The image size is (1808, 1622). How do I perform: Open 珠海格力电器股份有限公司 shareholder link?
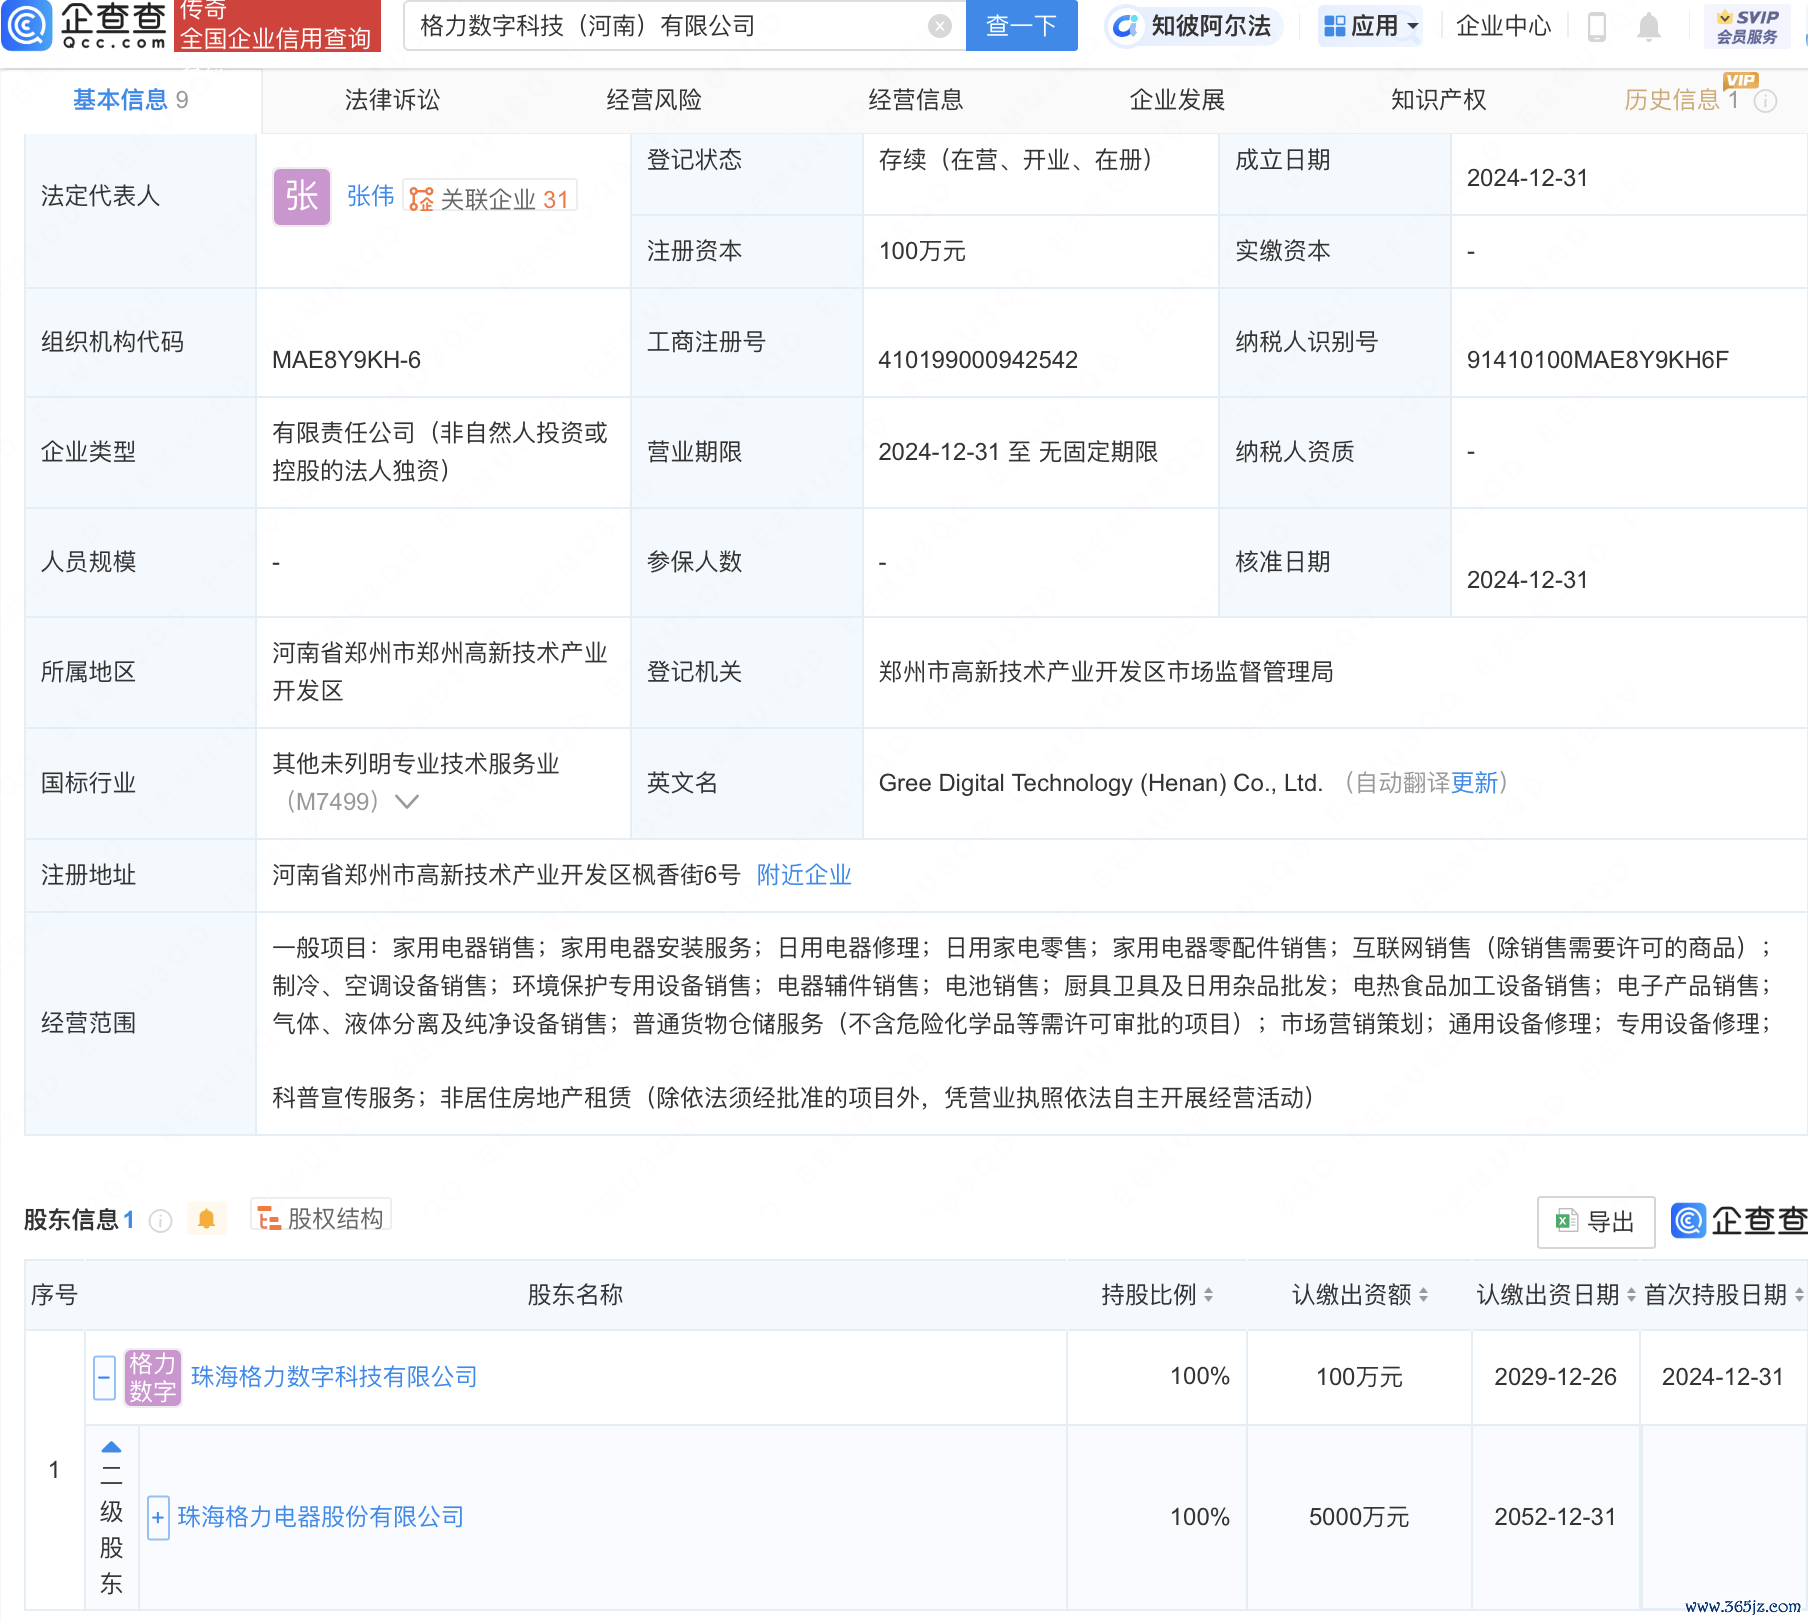[321, 1517]
